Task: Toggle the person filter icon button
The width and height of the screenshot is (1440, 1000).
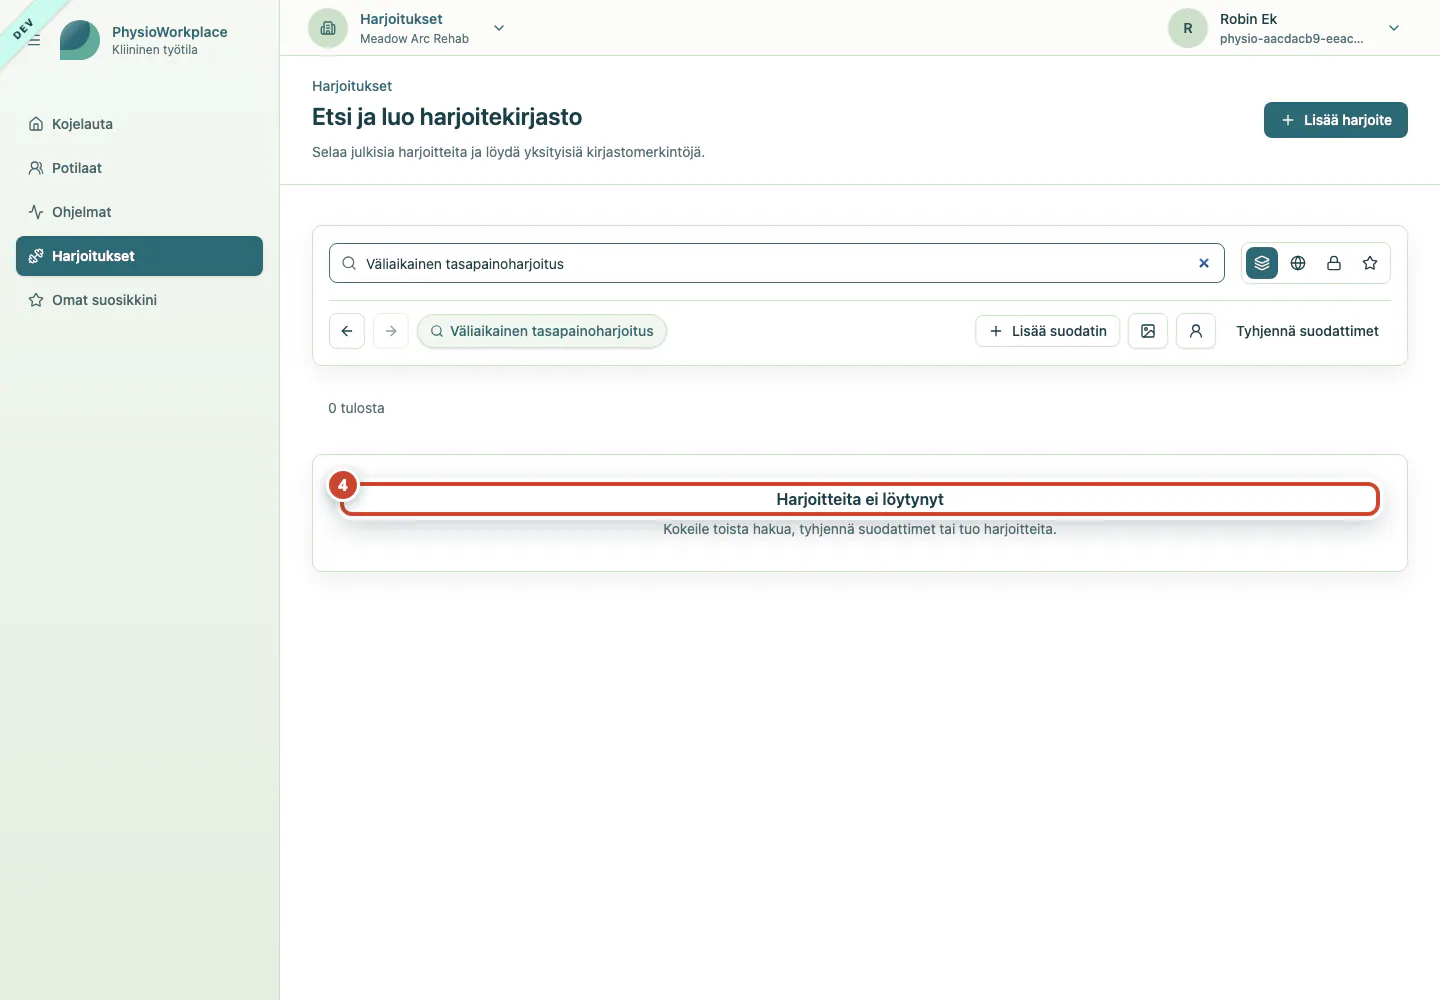Action: (x=1196, y=331)
